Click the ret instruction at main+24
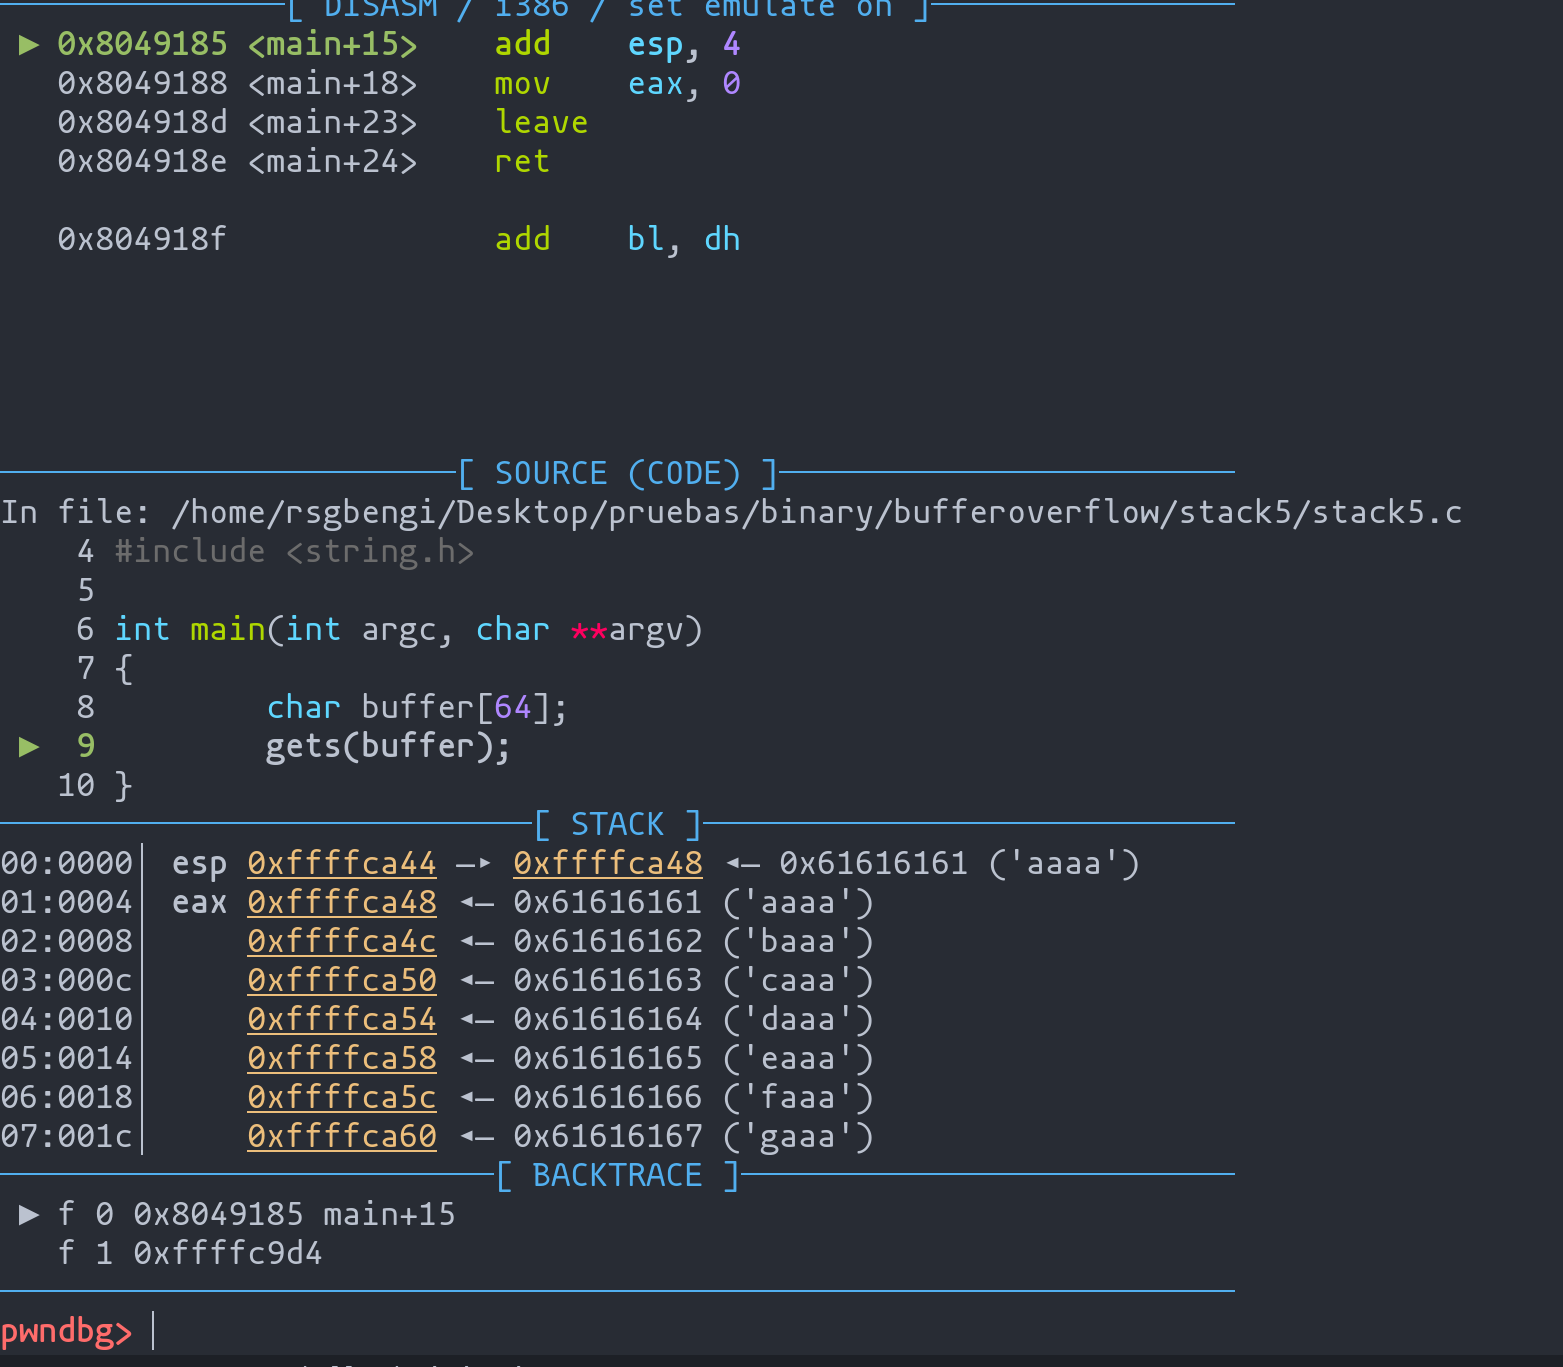The width and height of the screenshot is (1563, 1367). tap(521, 162)
